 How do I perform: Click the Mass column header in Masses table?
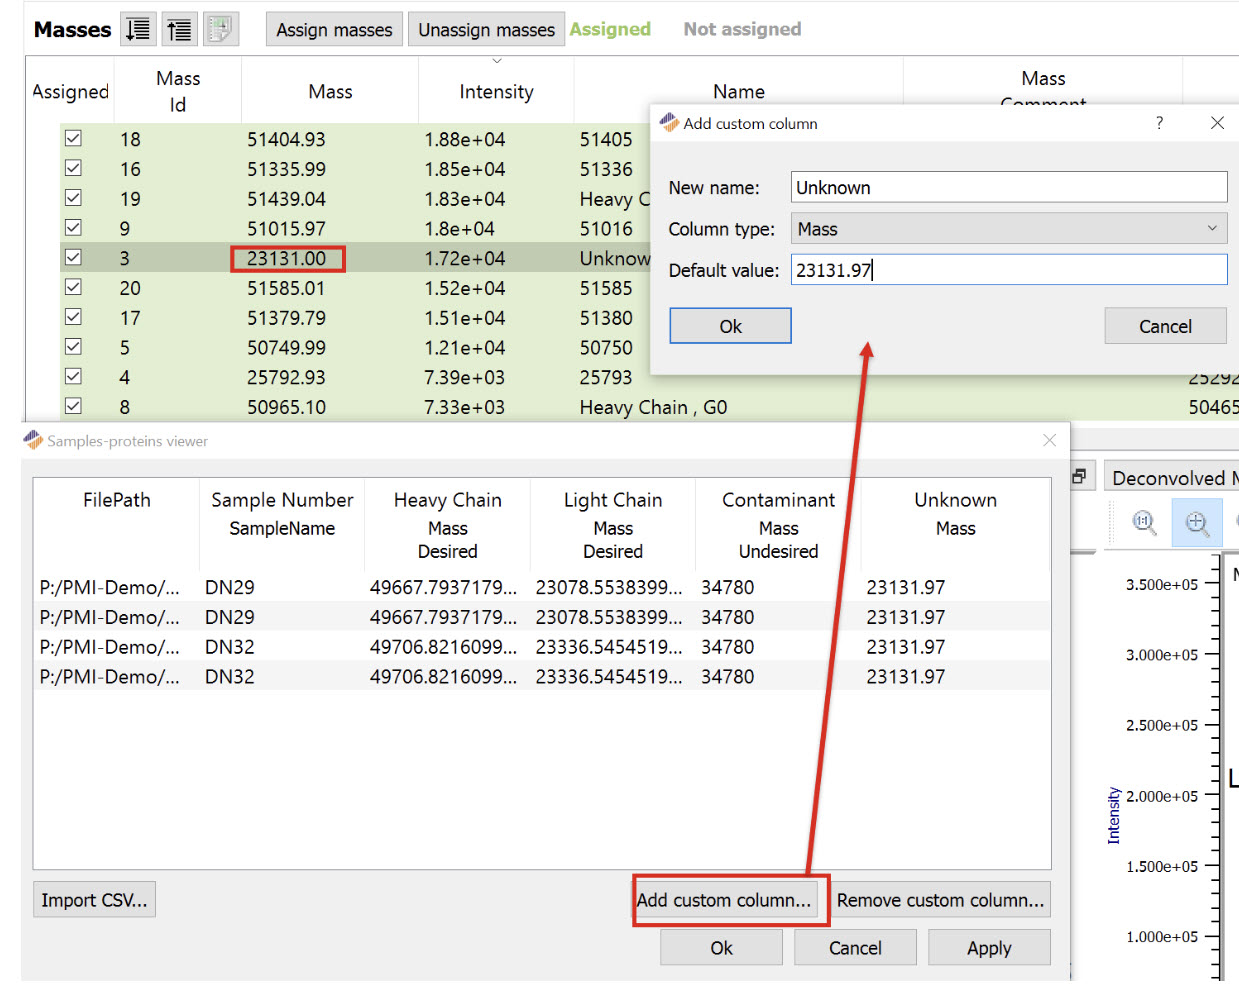tap(330, 91)
